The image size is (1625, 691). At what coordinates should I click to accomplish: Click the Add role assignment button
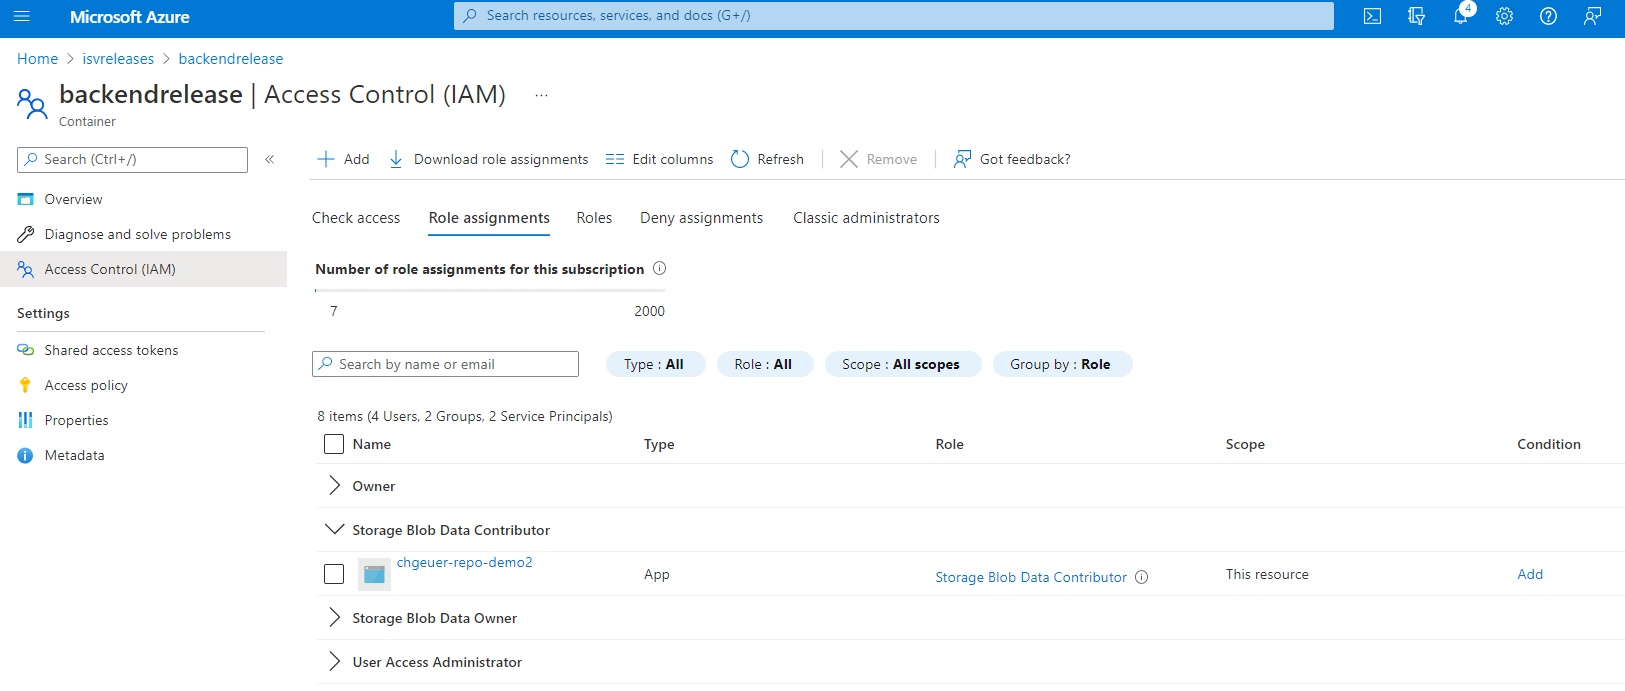[343, 159]
